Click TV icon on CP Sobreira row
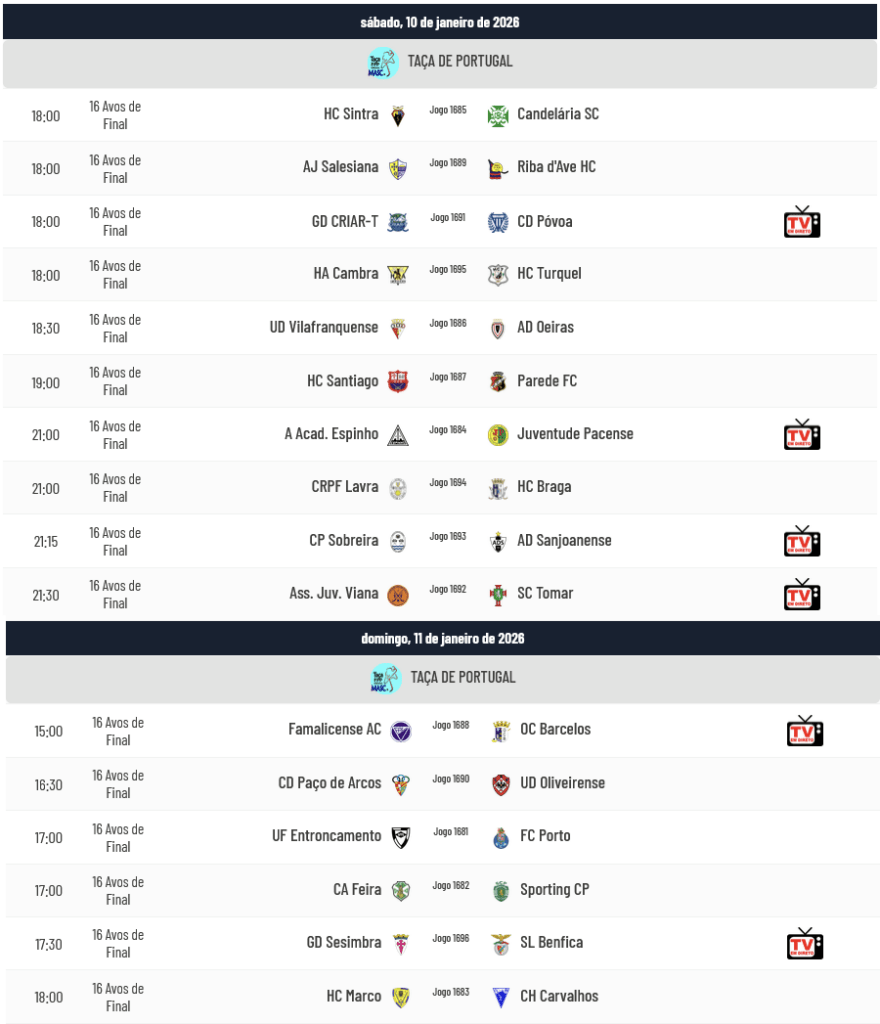 [801, 541]
